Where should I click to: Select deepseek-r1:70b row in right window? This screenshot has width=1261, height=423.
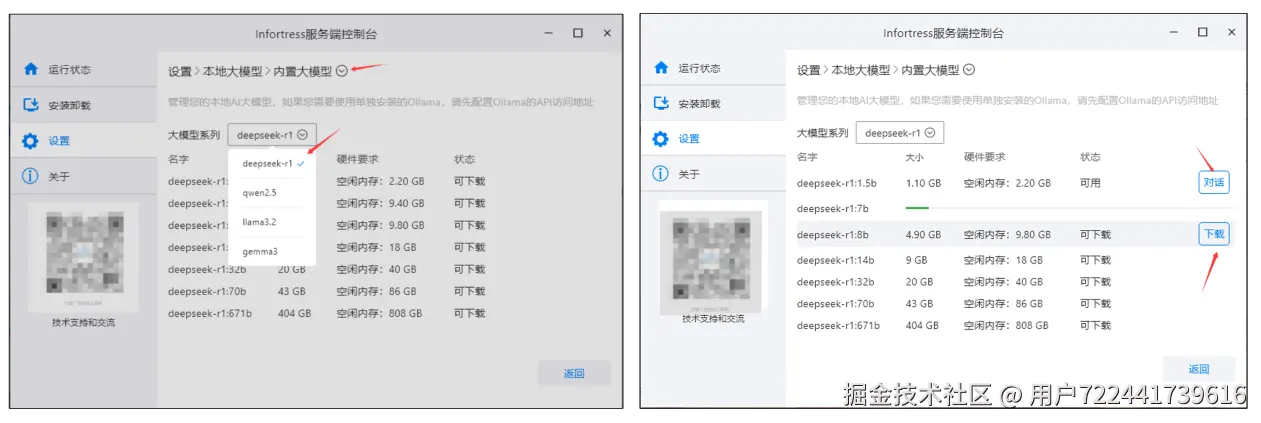1015,304
